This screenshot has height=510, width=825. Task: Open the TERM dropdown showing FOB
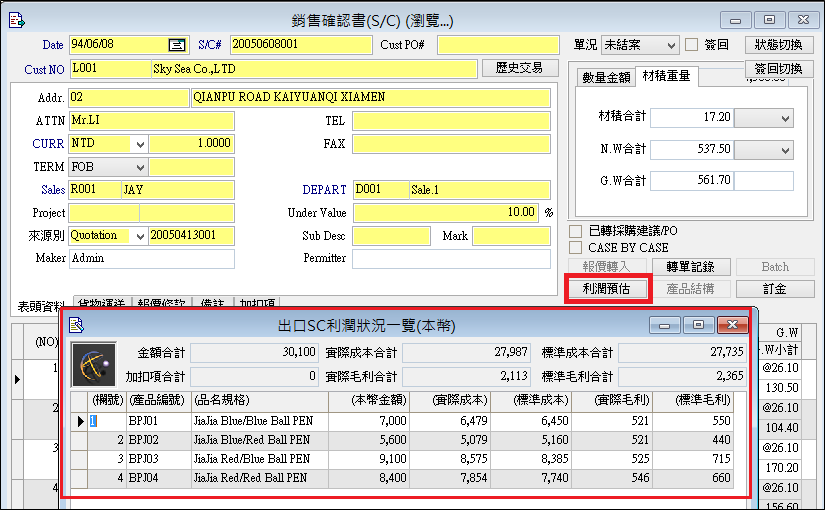[139, 167]
